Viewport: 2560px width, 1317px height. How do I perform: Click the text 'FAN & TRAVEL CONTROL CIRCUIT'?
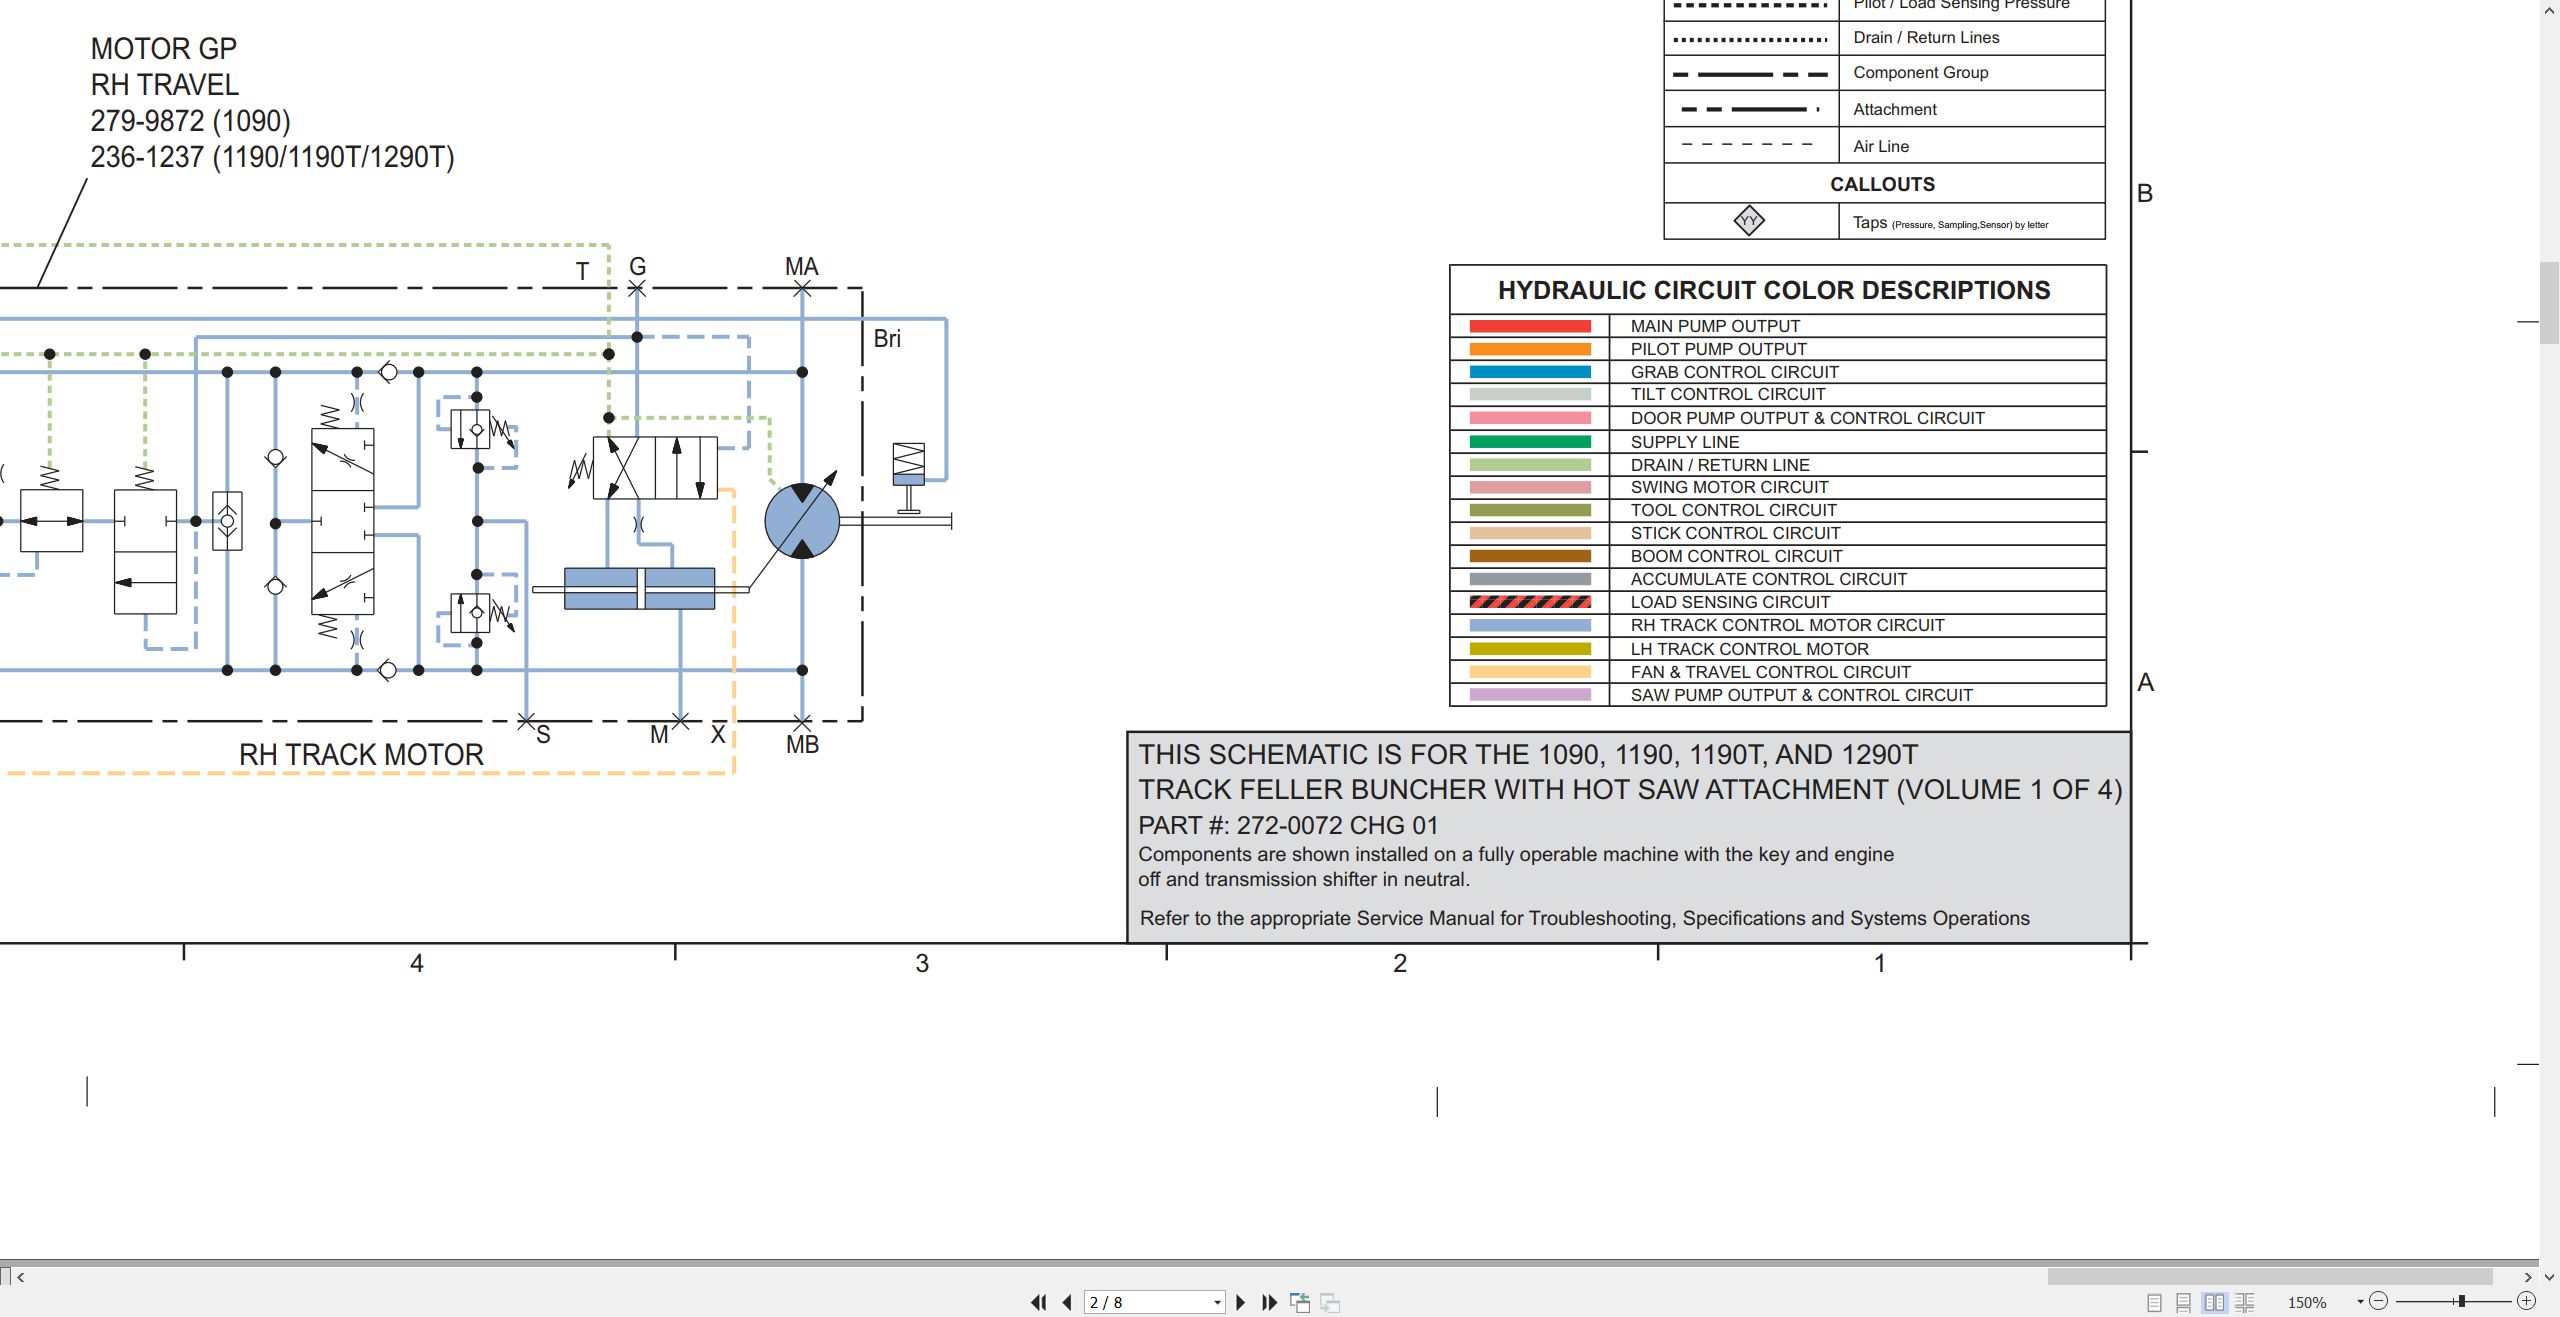pyautogui.click(x=1770, y=672)
